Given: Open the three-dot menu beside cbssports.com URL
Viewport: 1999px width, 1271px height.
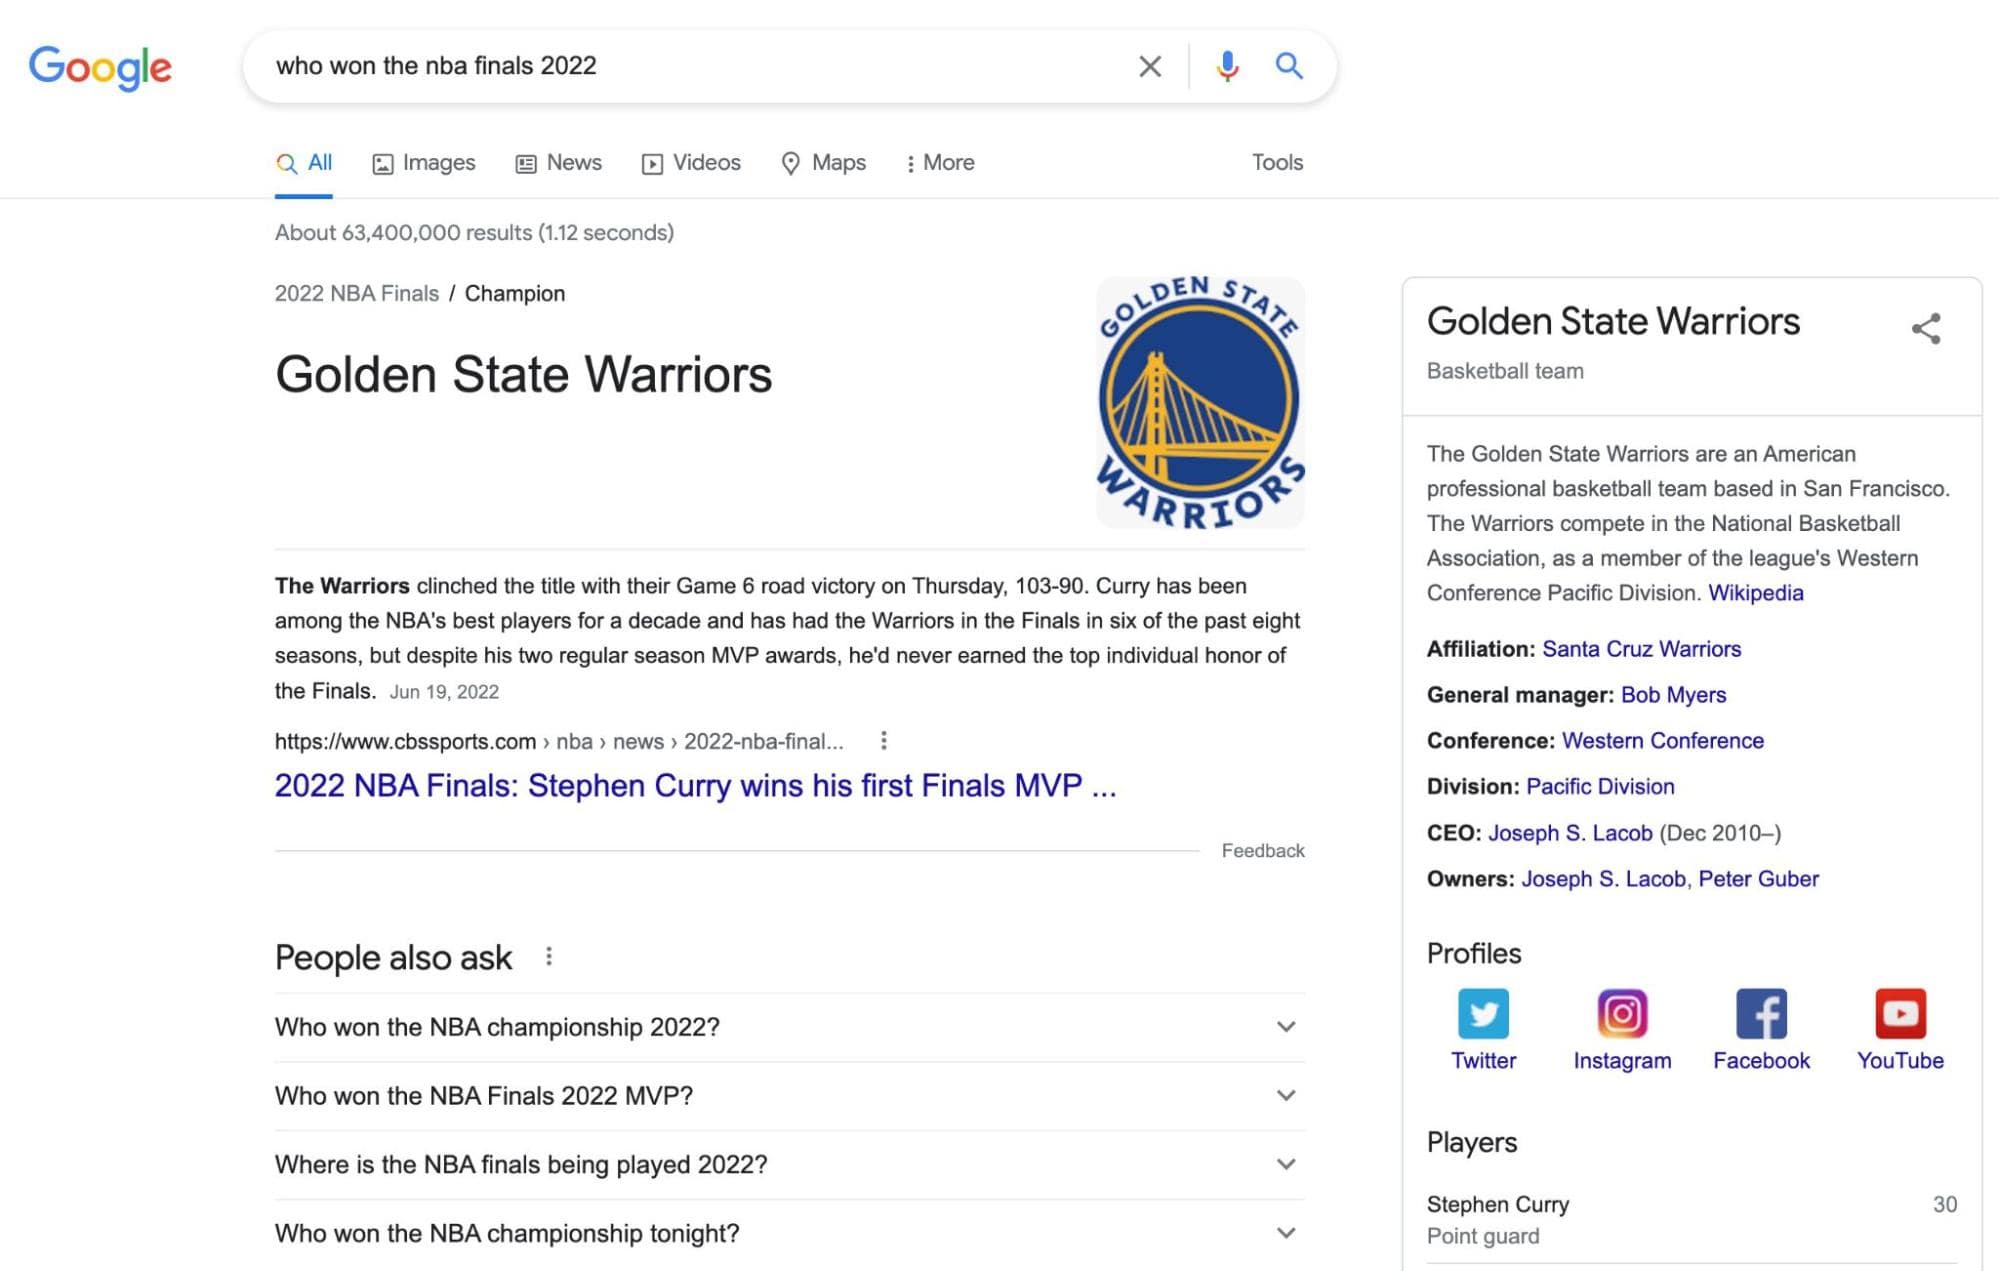Looking at the screenshot, I should point(883,741).
